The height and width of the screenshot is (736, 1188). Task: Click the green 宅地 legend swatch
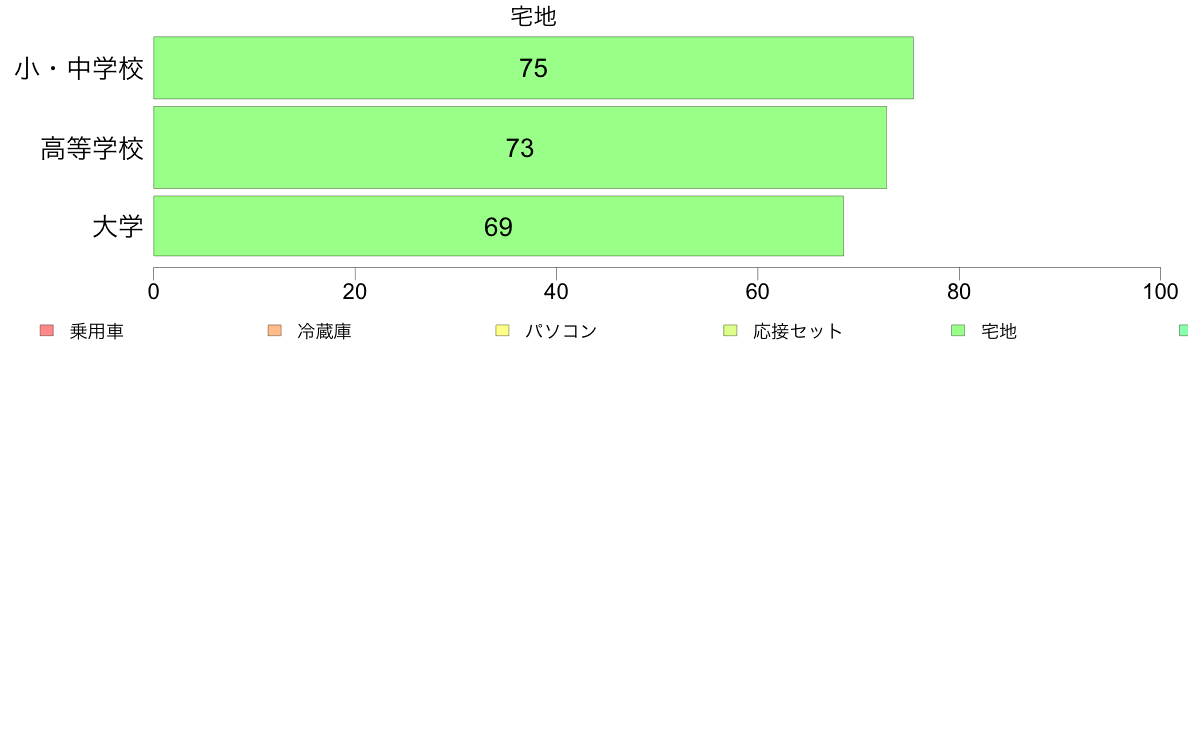(x=958, y=330)
